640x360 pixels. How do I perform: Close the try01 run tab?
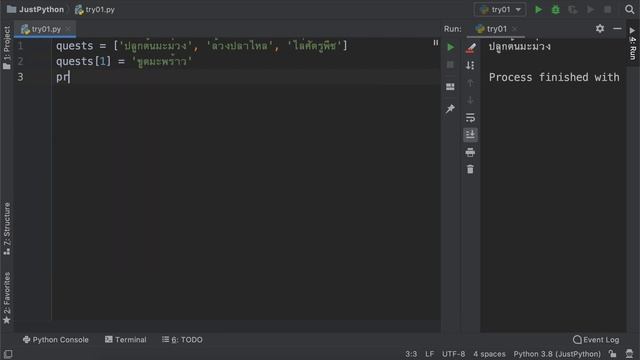click(x=515, y=29)
